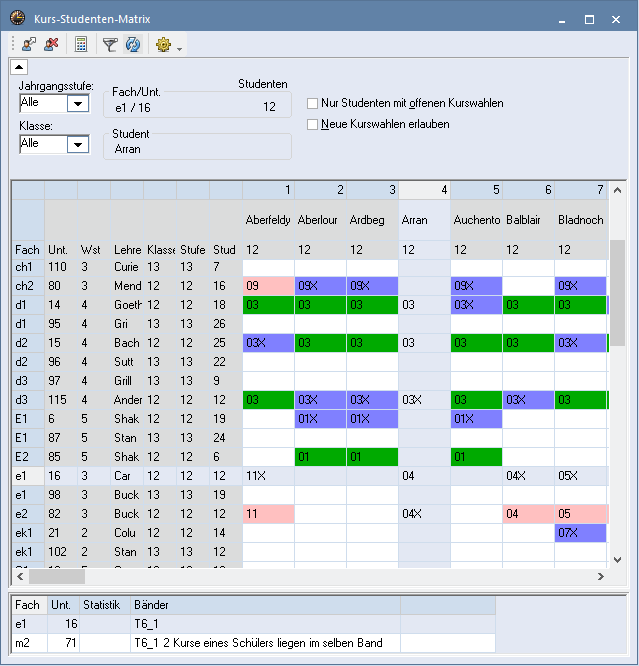Maximize the Kurs-Studenten-Matrix window
This screenshot has width=639, height=666.
[589, 19]
